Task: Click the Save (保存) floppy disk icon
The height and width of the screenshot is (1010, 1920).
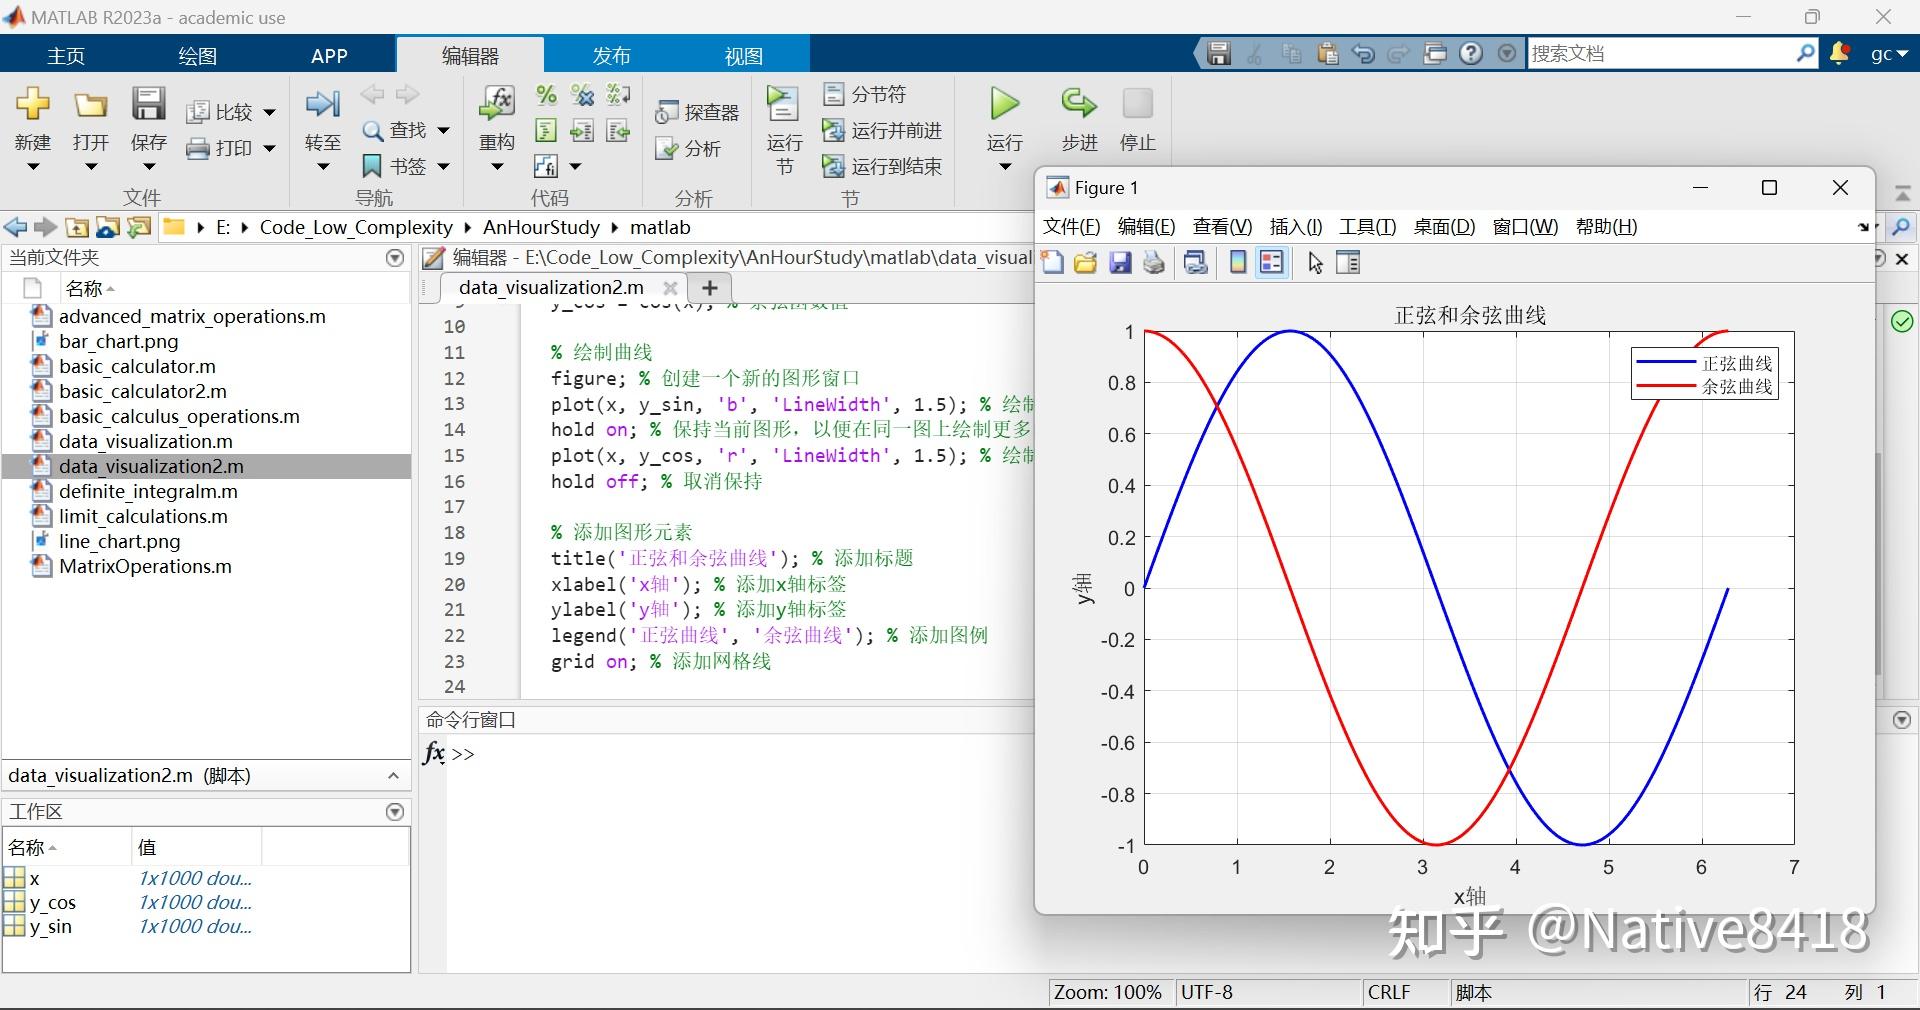Action: [x=148, y=104]
